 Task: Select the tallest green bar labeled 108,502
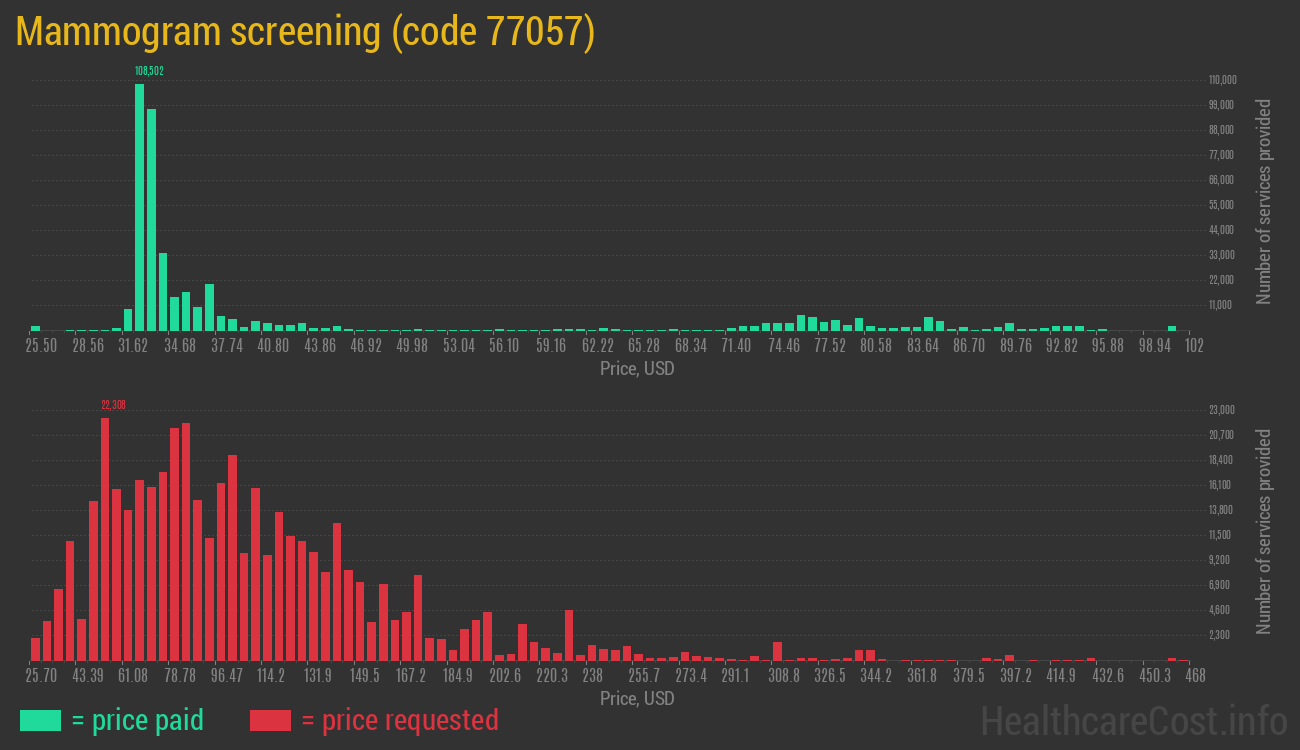coord(140,206)
